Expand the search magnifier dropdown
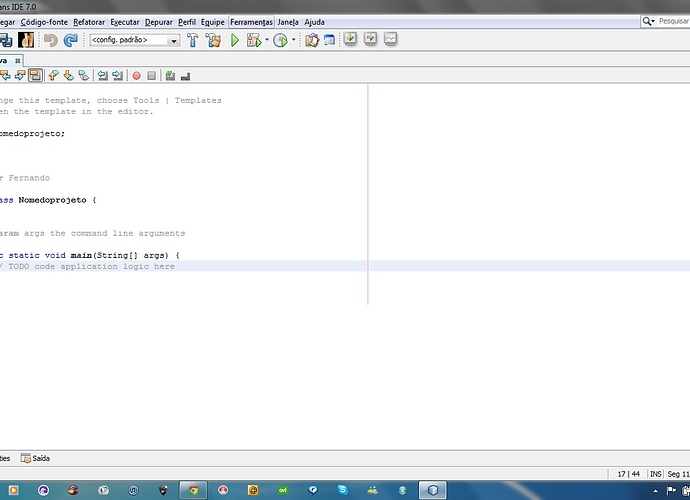 pyautogui.click(x=649, y=21)
